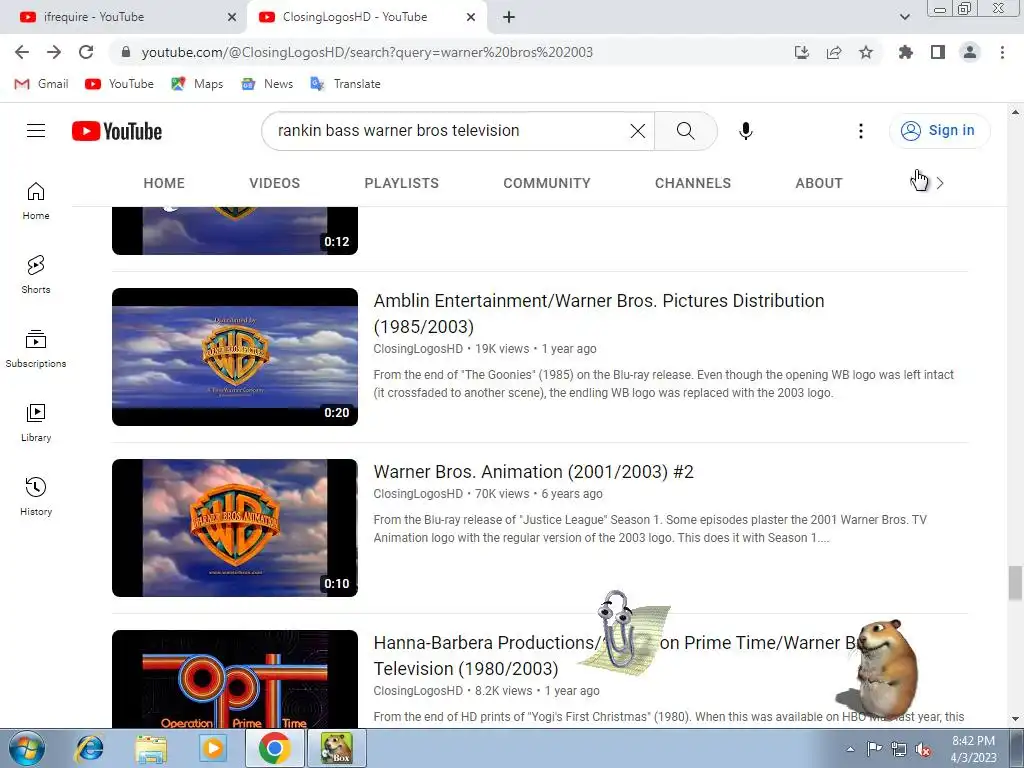The image size is (1024, 768).
Task: Open Windows Explorer folder from the taskbar
Action: pyautogui.click(x=151, y=748)
